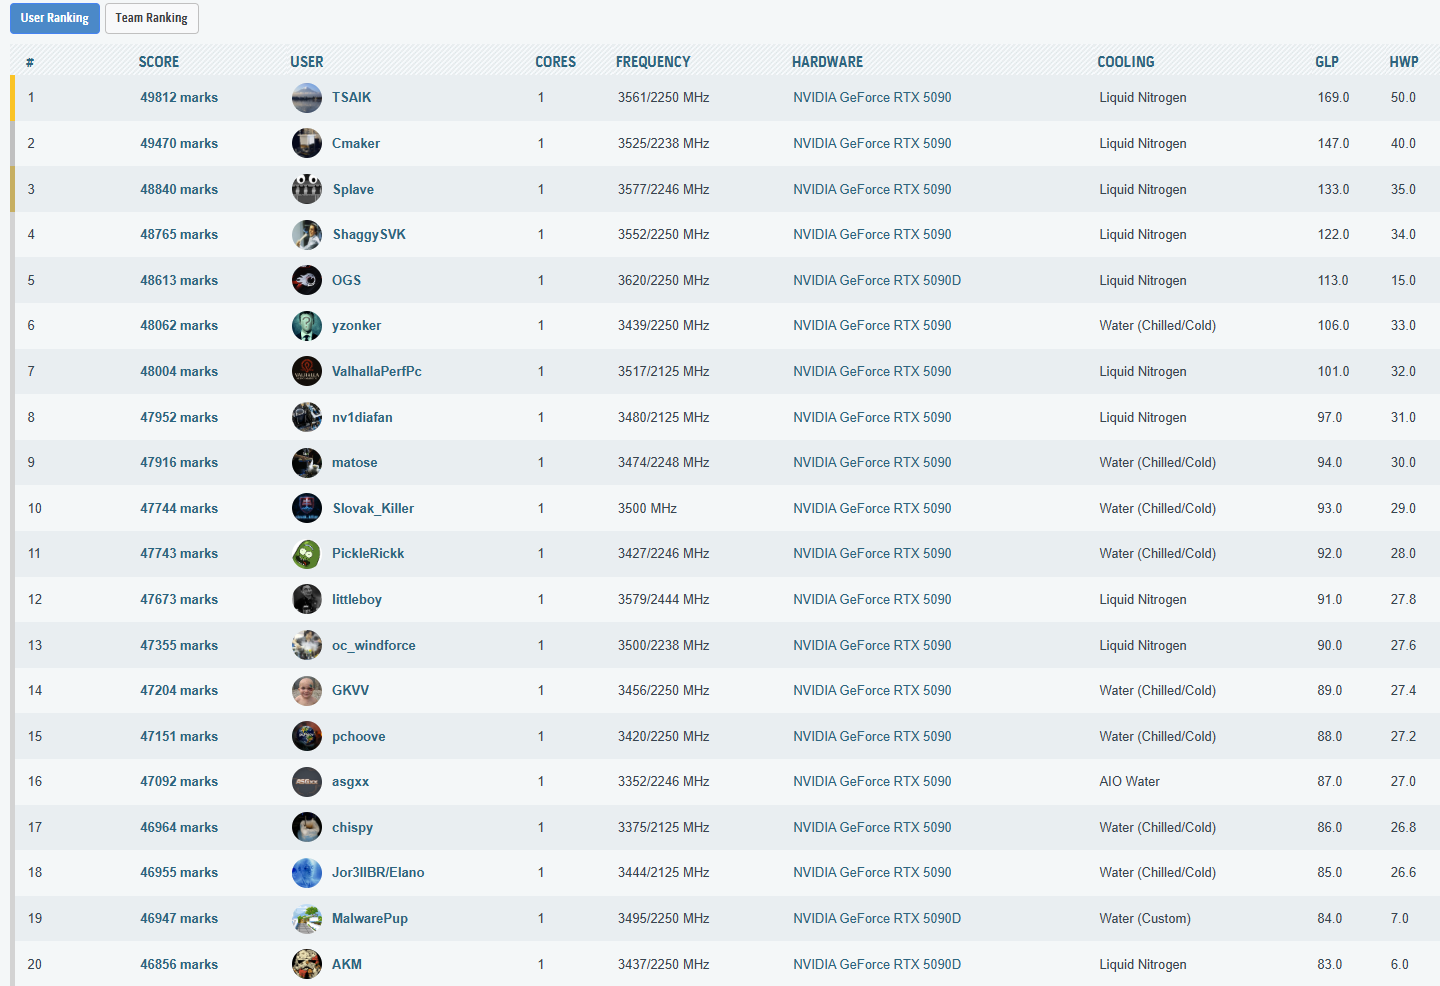Screen dimensions: 1440x986
Task: Open the 47744 marks submission
Action: [x=179, y=509]
